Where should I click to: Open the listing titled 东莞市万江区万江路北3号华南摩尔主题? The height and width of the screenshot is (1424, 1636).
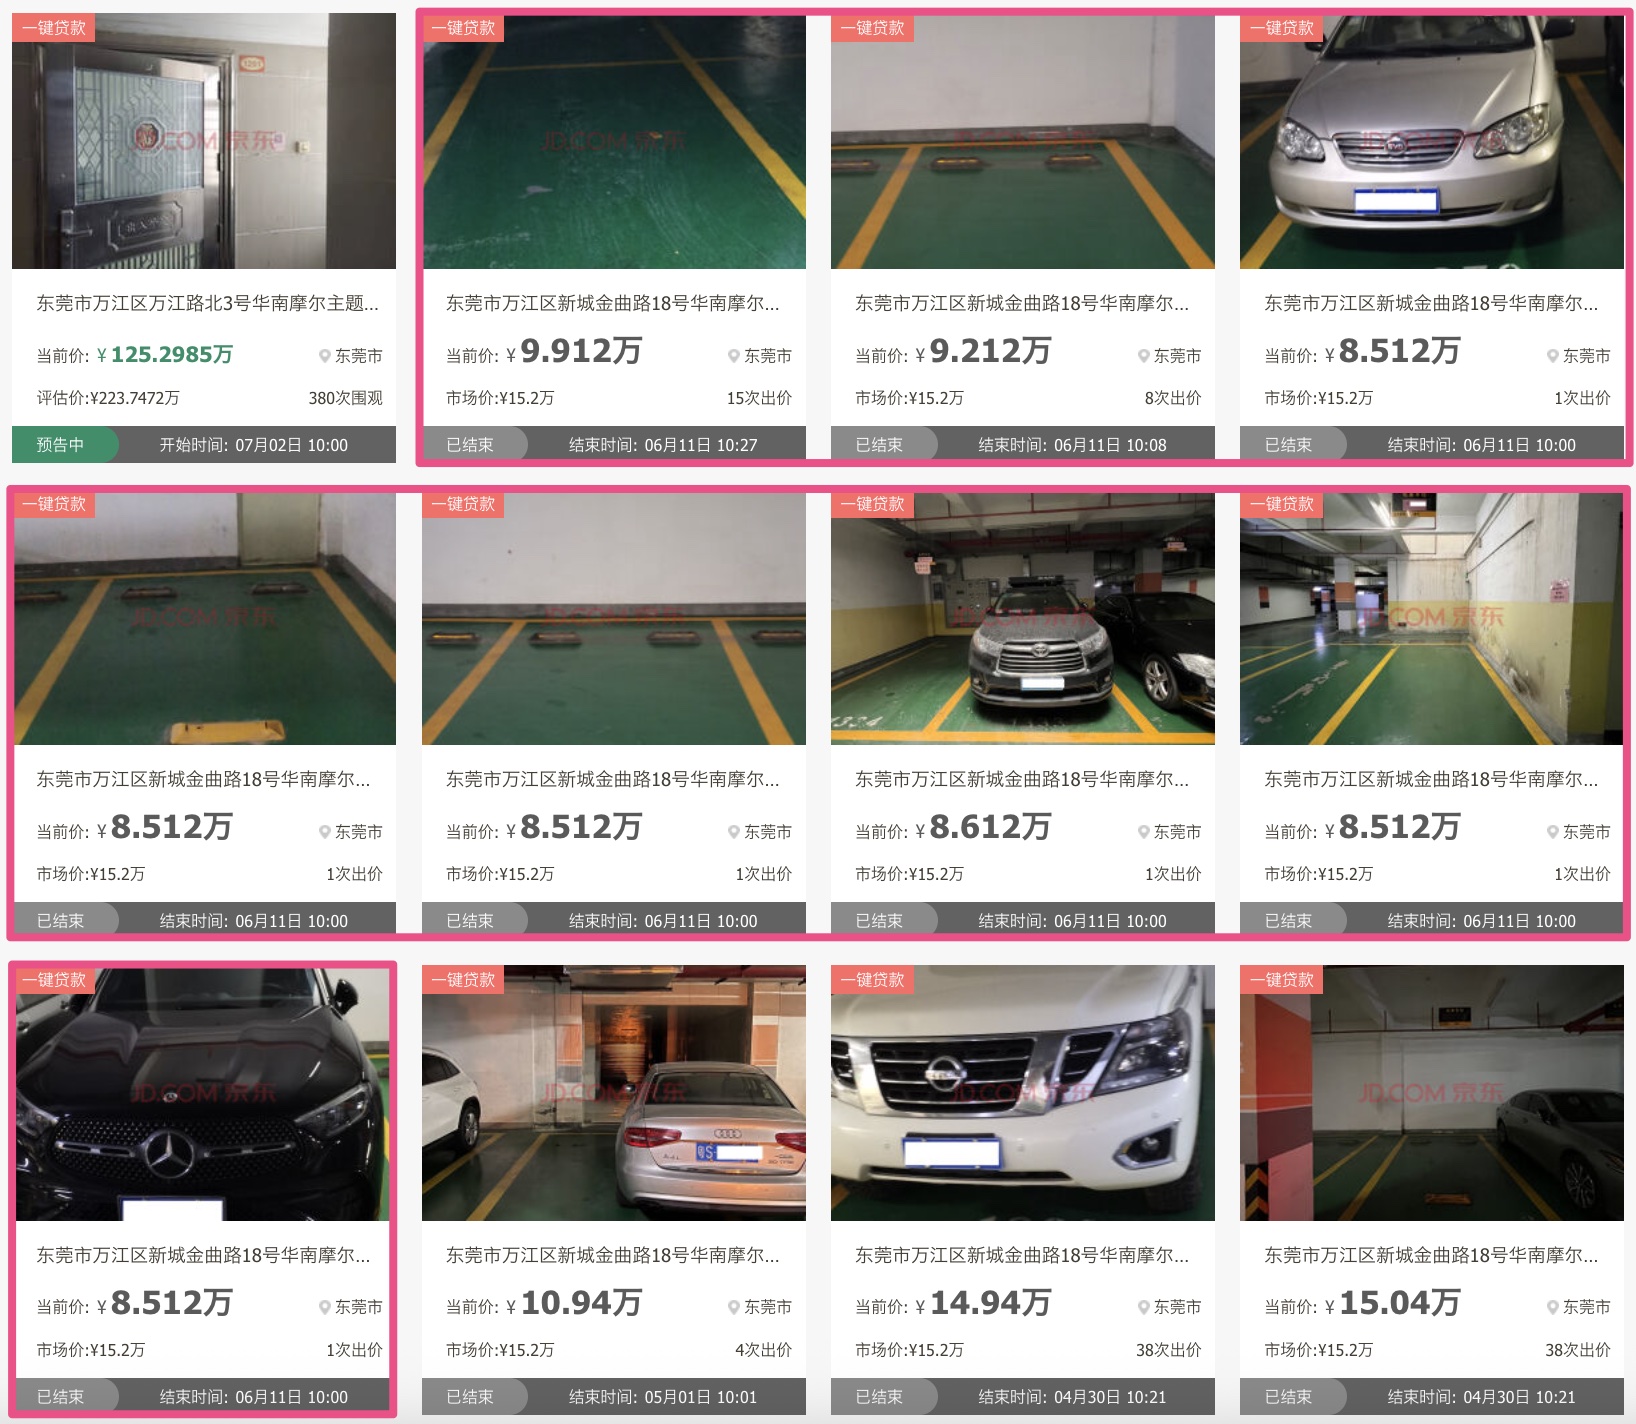pyautogui.click(x=208, y=303)
